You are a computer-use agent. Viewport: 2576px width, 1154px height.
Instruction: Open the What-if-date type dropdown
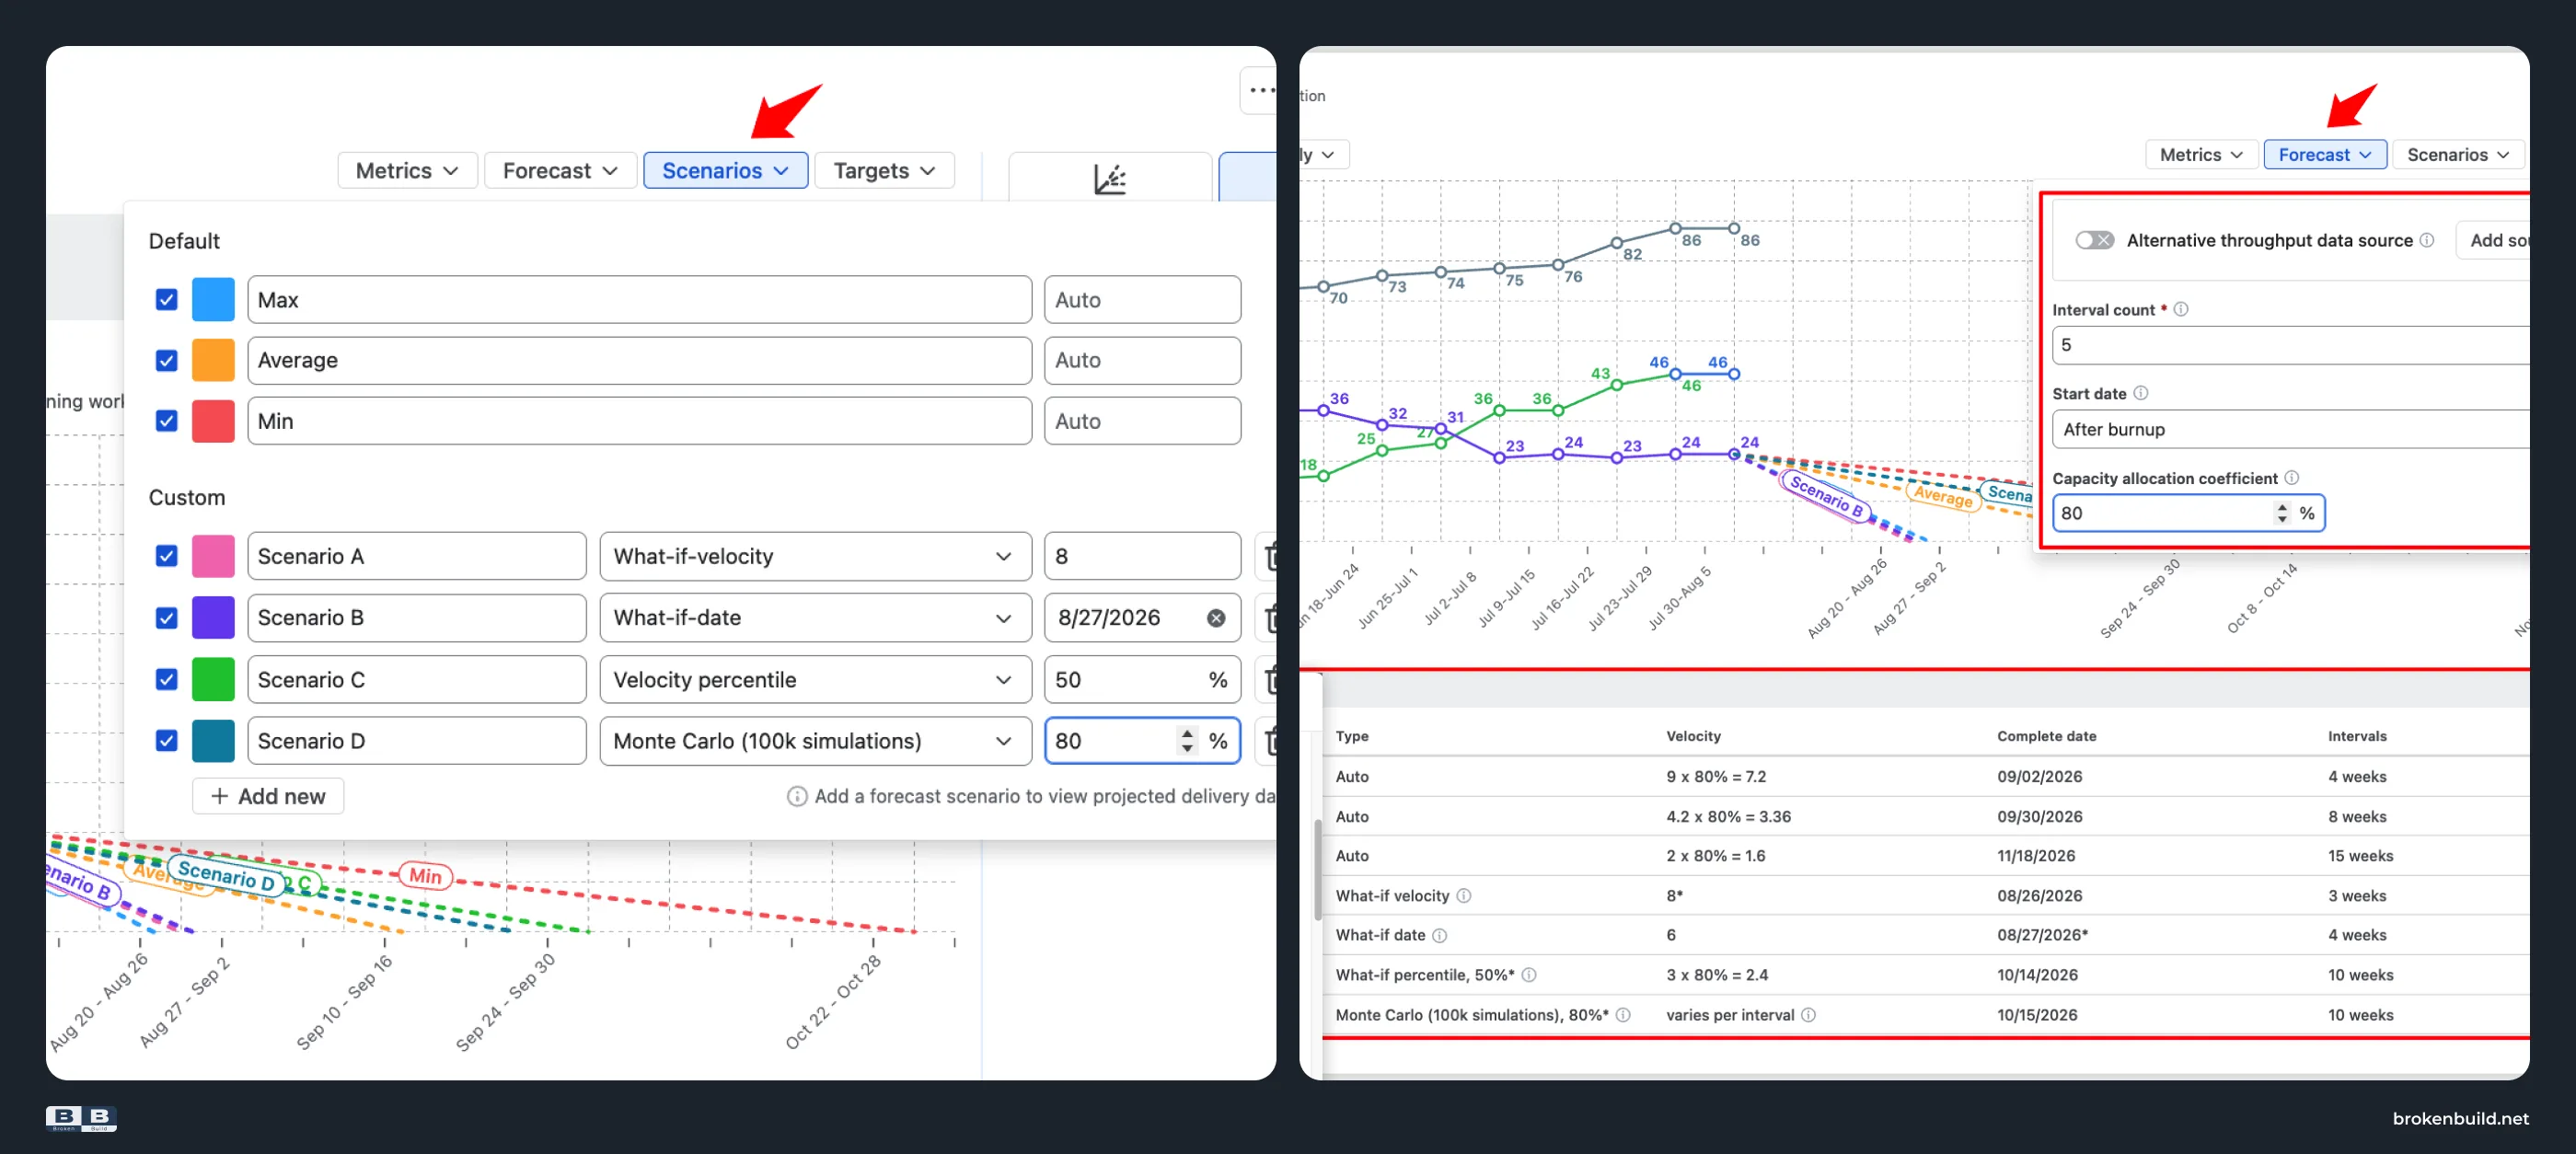click(815, 618)
